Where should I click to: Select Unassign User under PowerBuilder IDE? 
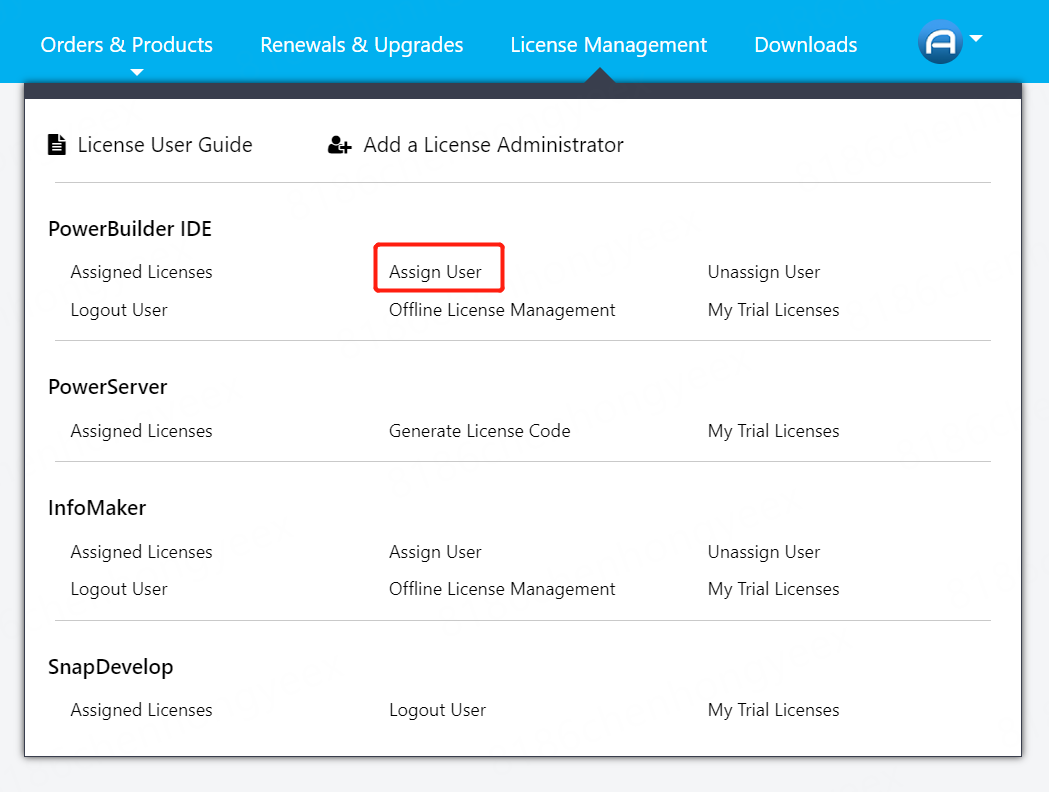pos(763,272)
